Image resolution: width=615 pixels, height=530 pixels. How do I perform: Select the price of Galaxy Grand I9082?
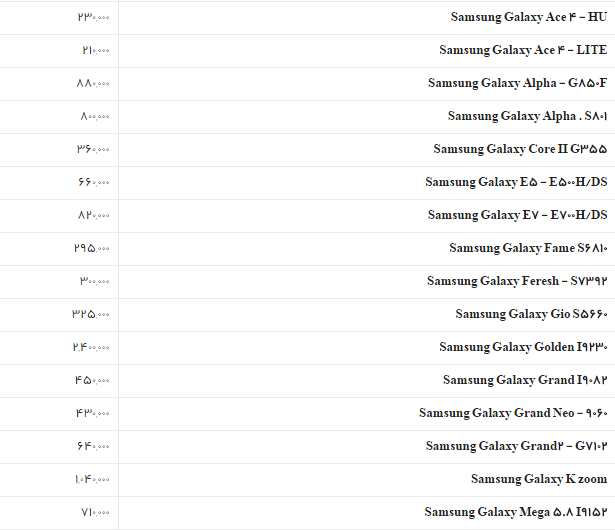coord(92,380)
